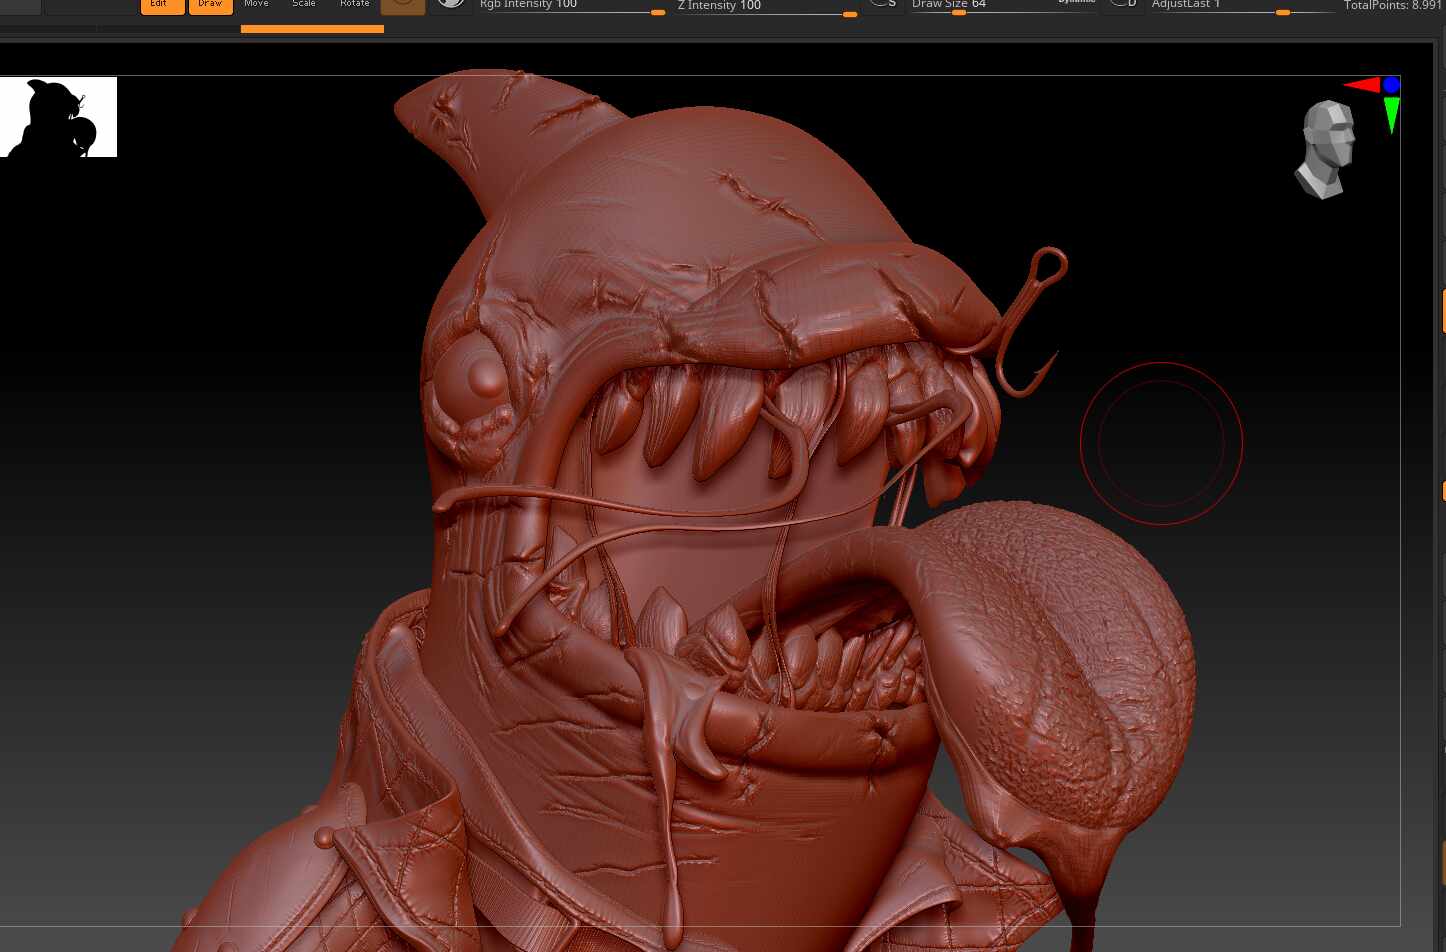The image size is (1446, 952).
Task: Click the blue Z-axis dot
Action: [x=1391, y=85]
